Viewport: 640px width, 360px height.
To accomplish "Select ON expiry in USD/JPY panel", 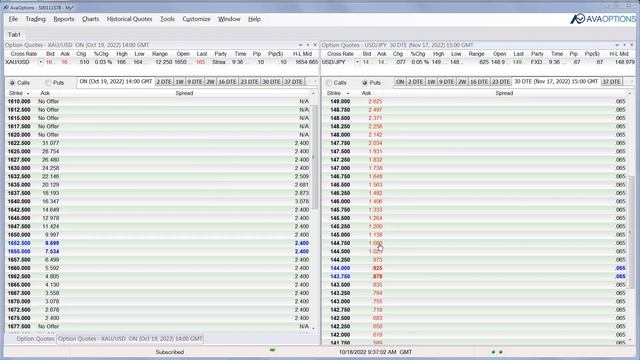I will (x=400, y=82).
